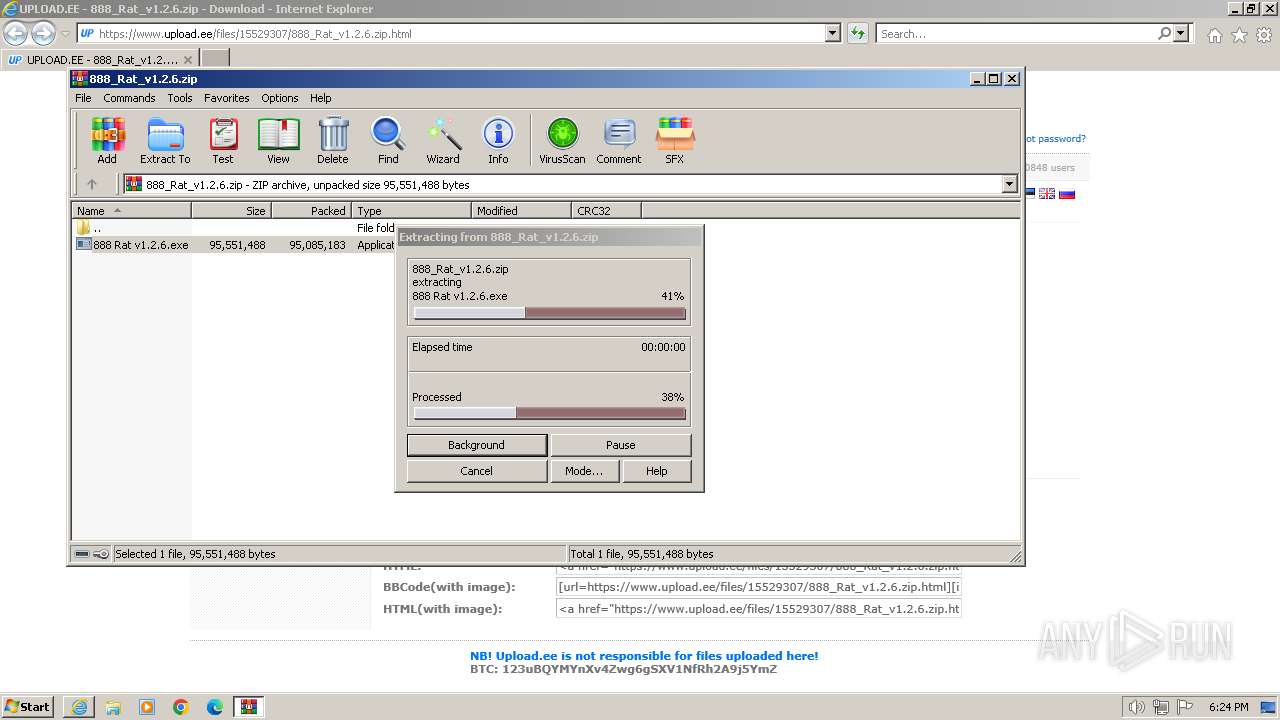
Task: Open the File menu
Action: pyautogui.click(x=83, y=98)
